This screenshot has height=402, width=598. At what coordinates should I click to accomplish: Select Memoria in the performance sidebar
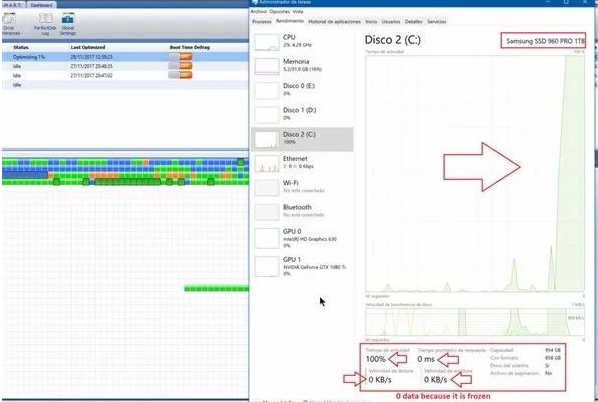coord(302,66)
